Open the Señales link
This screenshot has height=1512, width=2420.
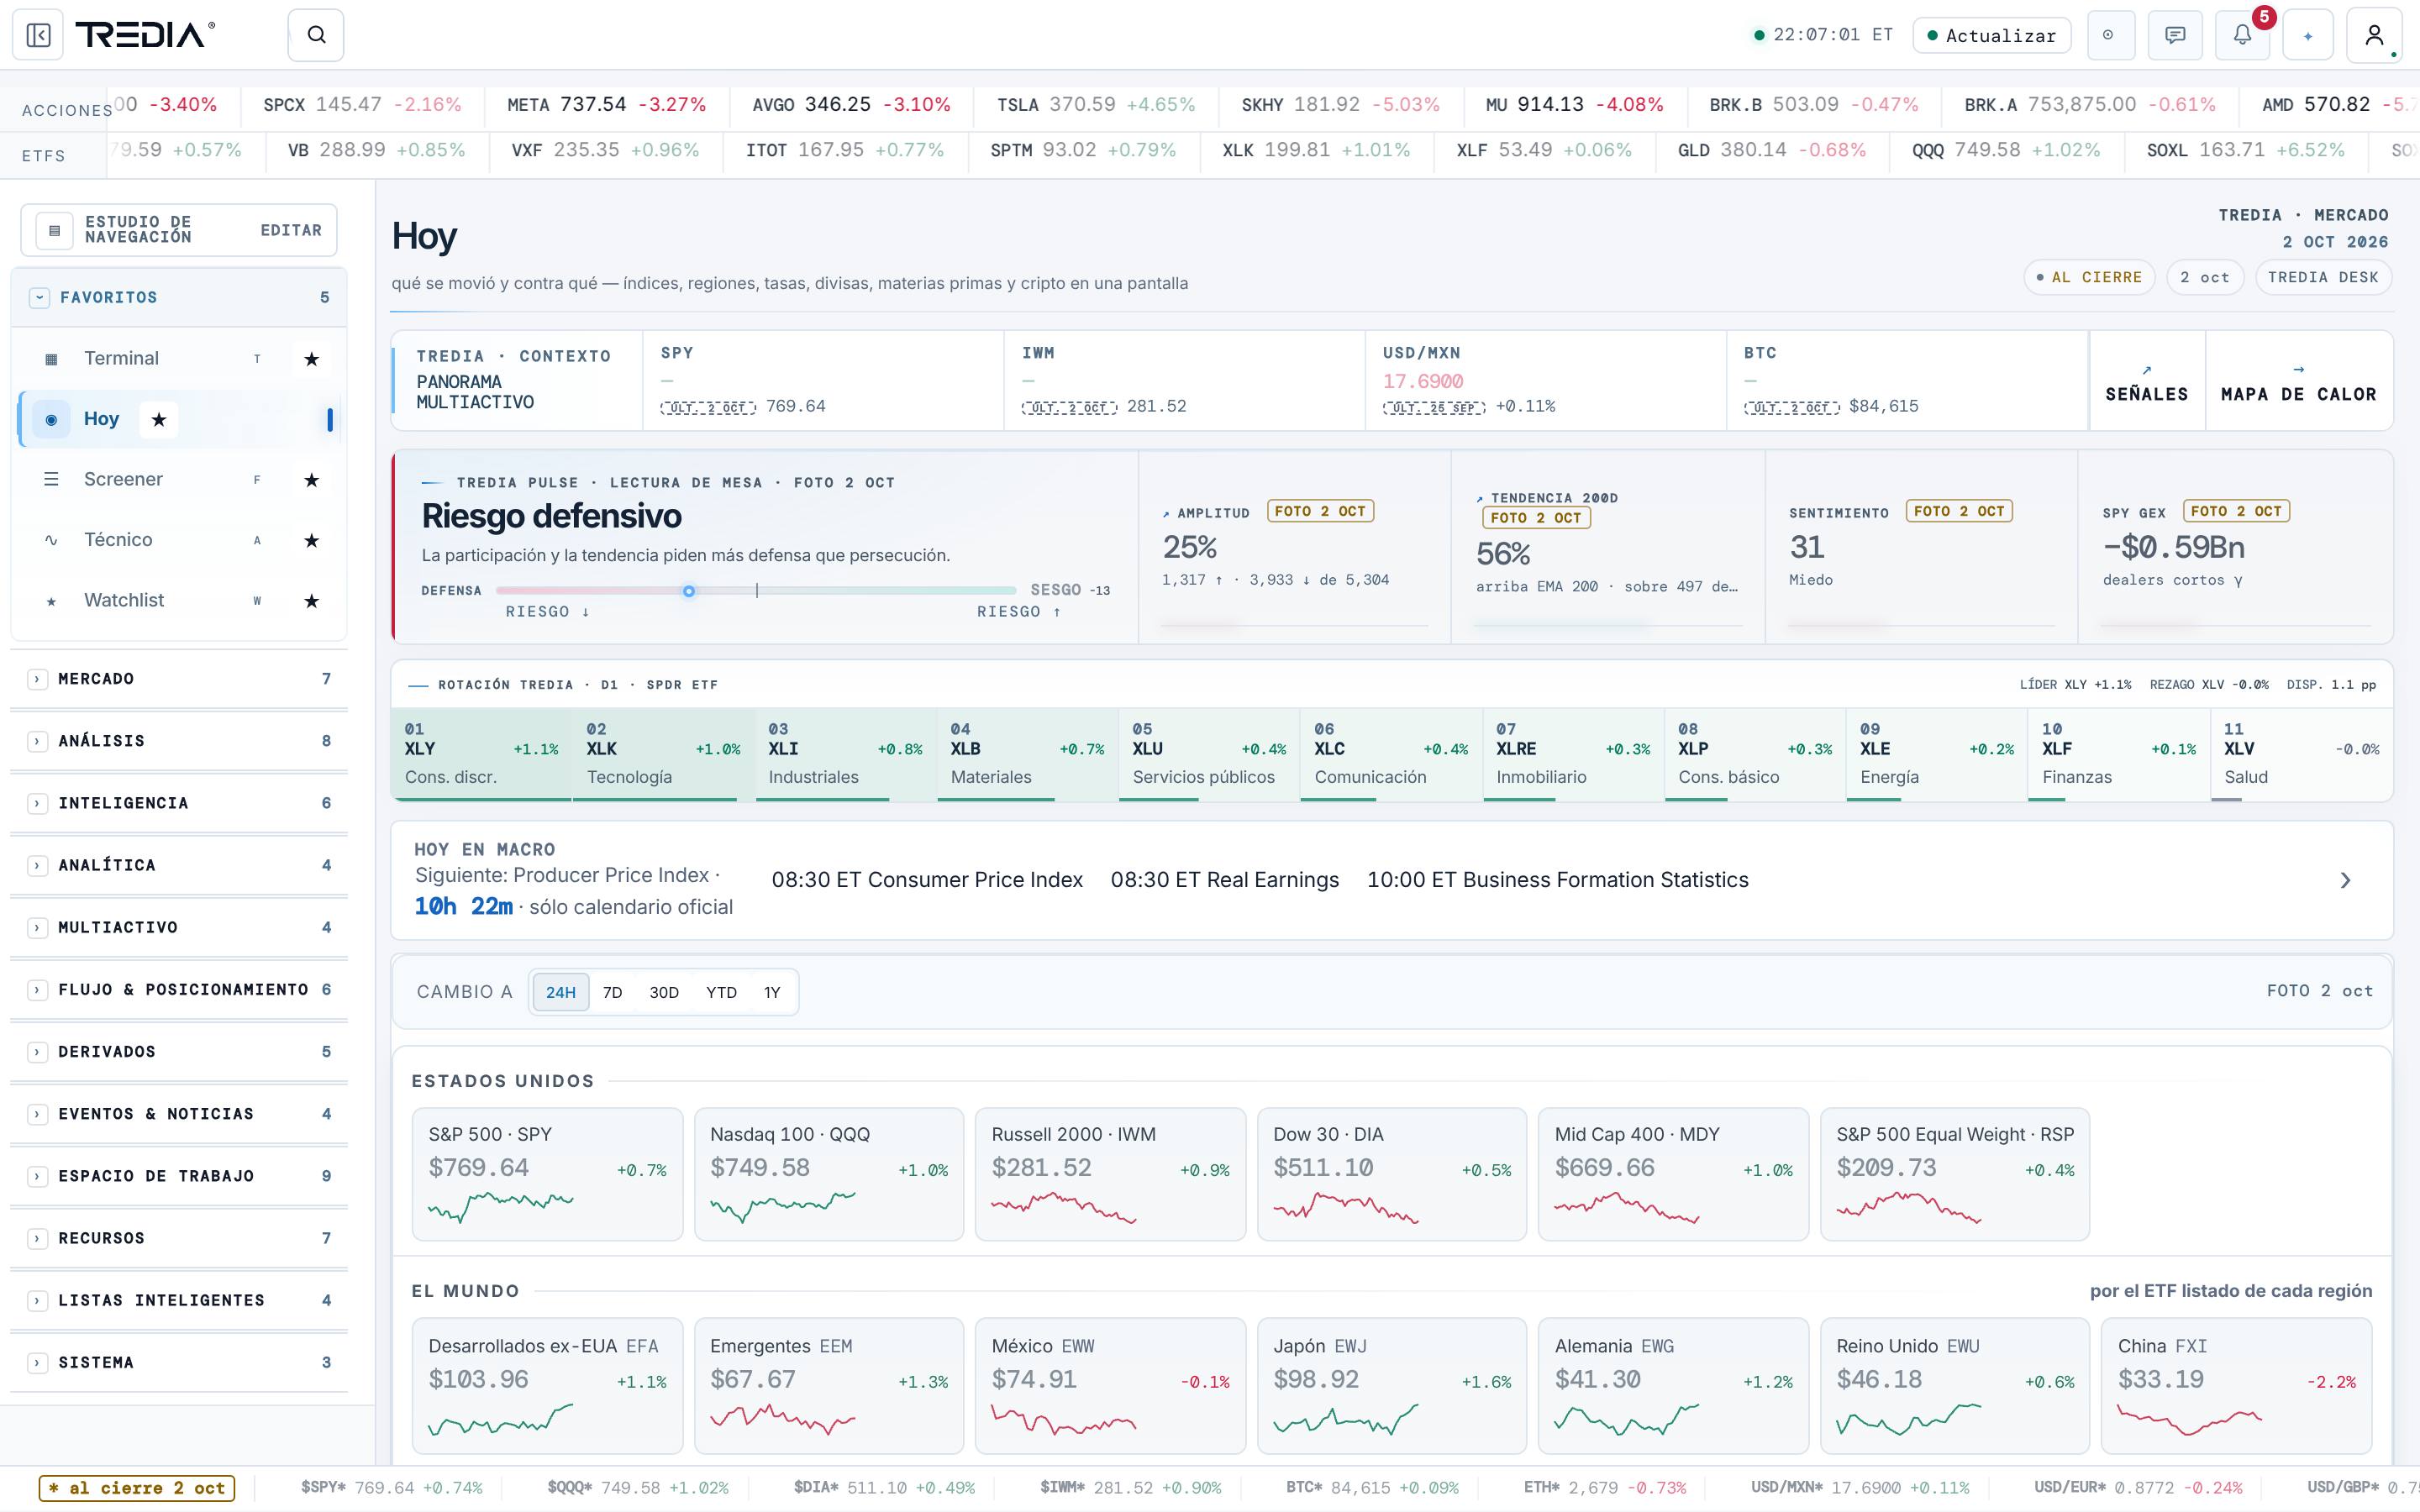click(2147, 382)
